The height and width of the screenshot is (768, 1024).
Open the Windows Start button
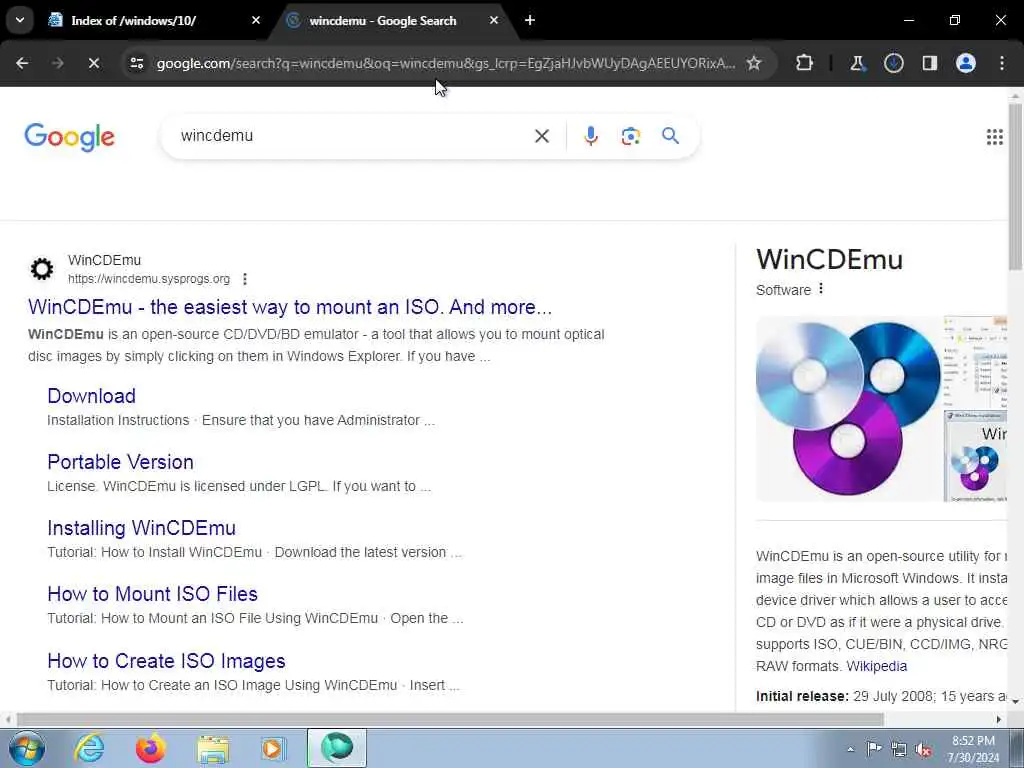[27, 748]
